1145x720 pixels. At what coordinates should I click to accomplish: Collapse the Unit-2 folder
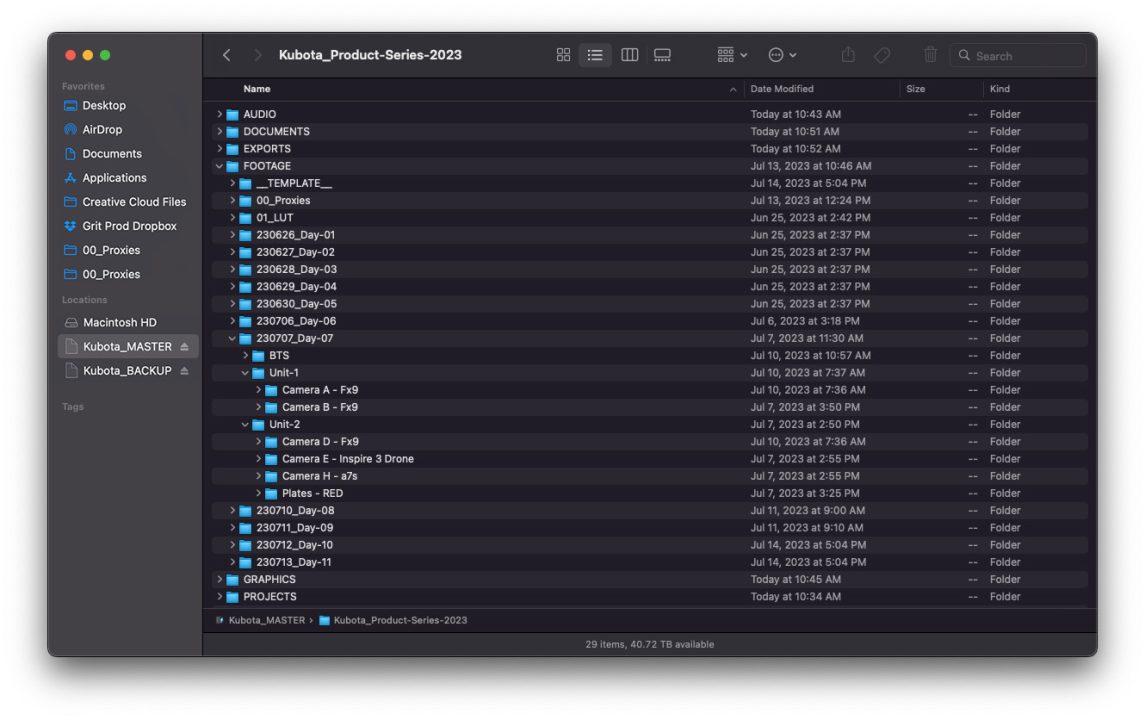(x=245, y=424)
